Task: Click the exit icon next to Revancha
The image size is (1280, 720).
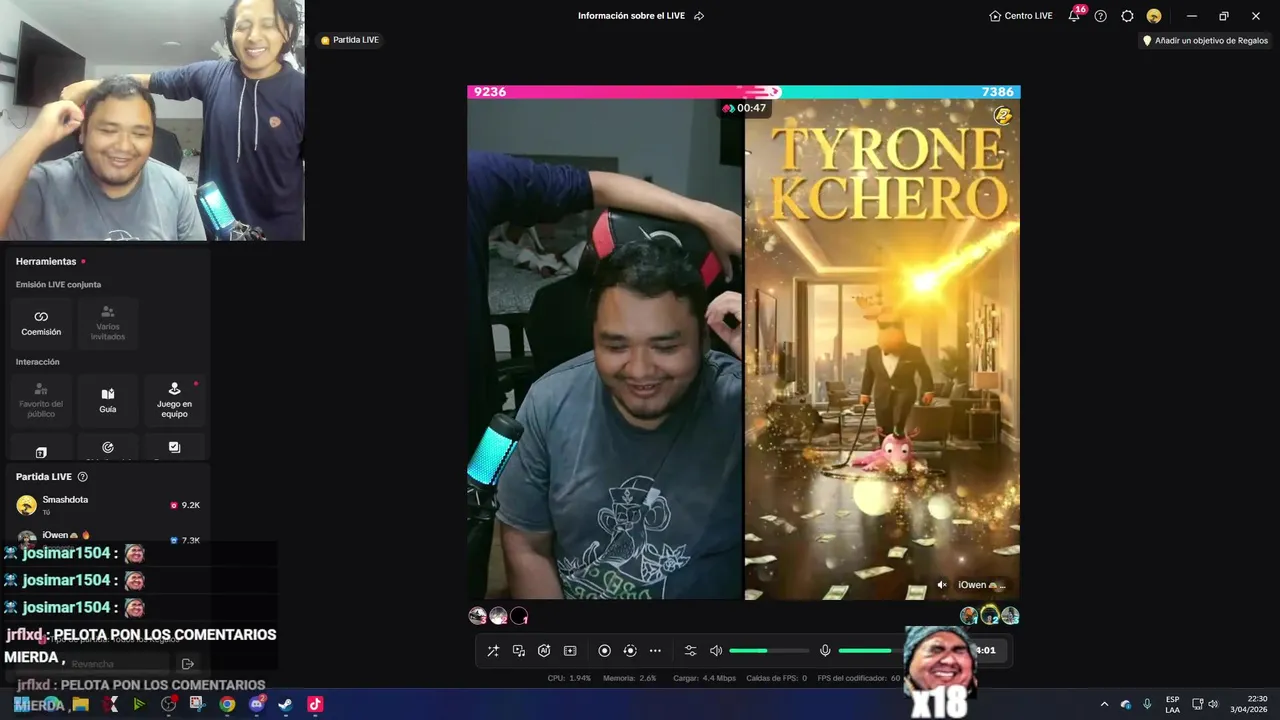Action: 187,664
